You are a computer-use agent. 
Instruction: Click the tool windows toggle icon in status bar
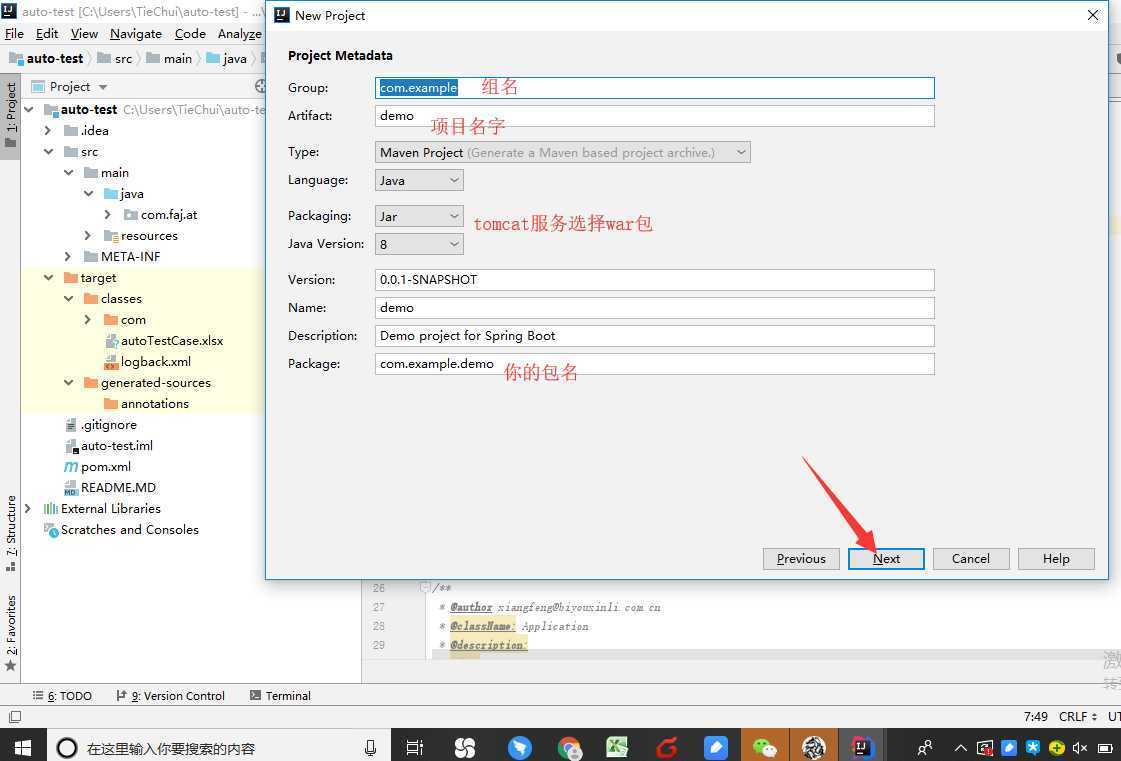coord(14,717)
